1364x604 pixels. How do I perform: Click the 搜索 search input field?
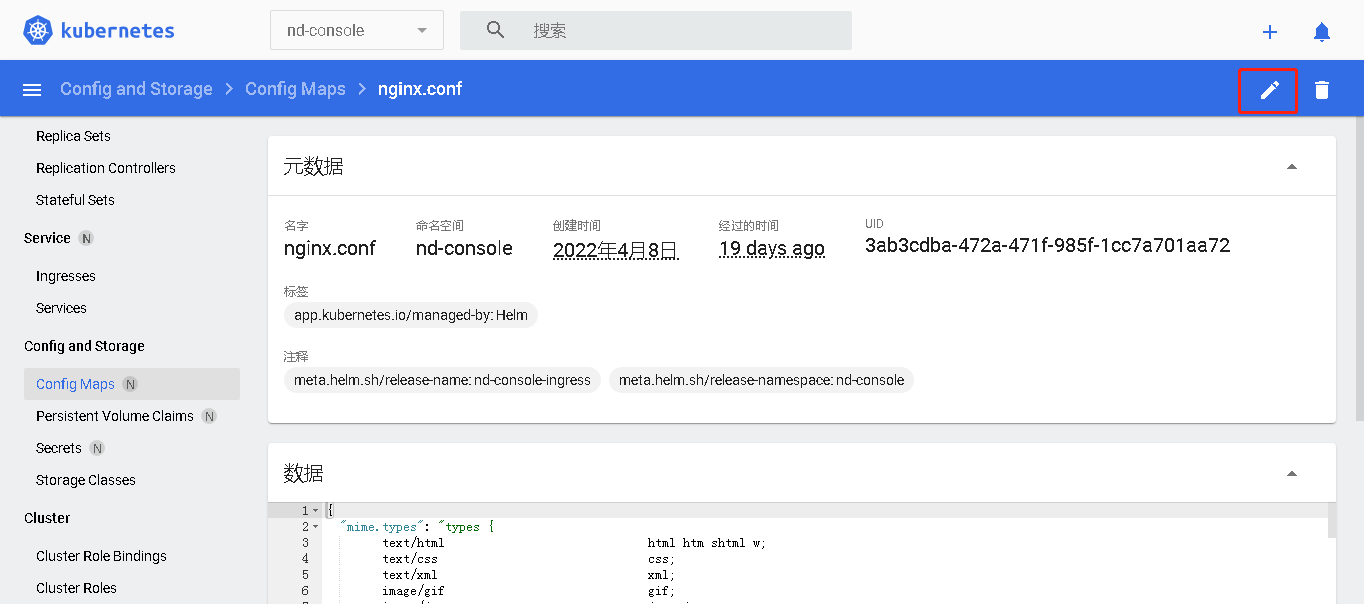pyautogui.click(x=680, y=30)
